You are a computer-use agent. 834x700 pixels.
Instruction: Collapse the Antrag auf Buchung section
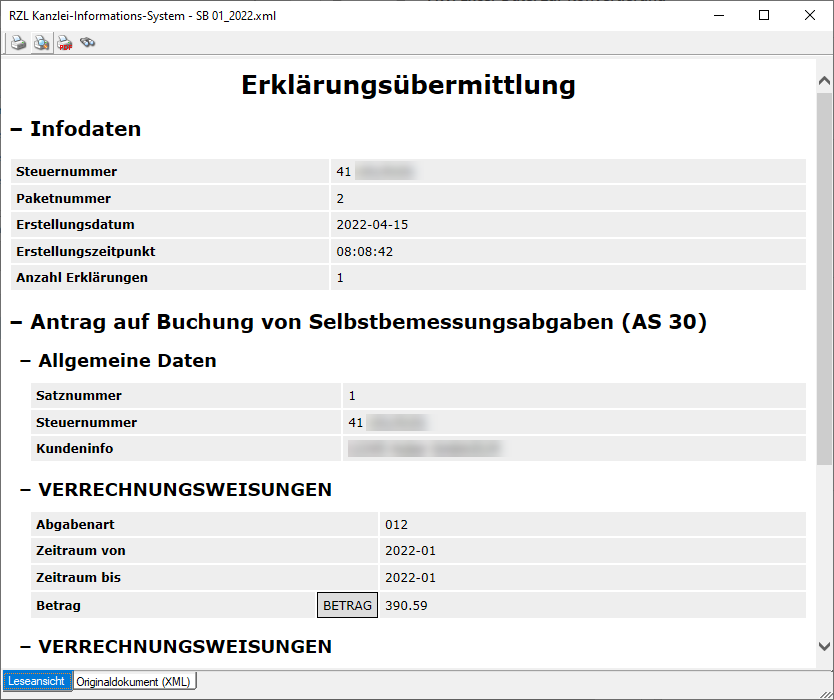pos(16,323)
